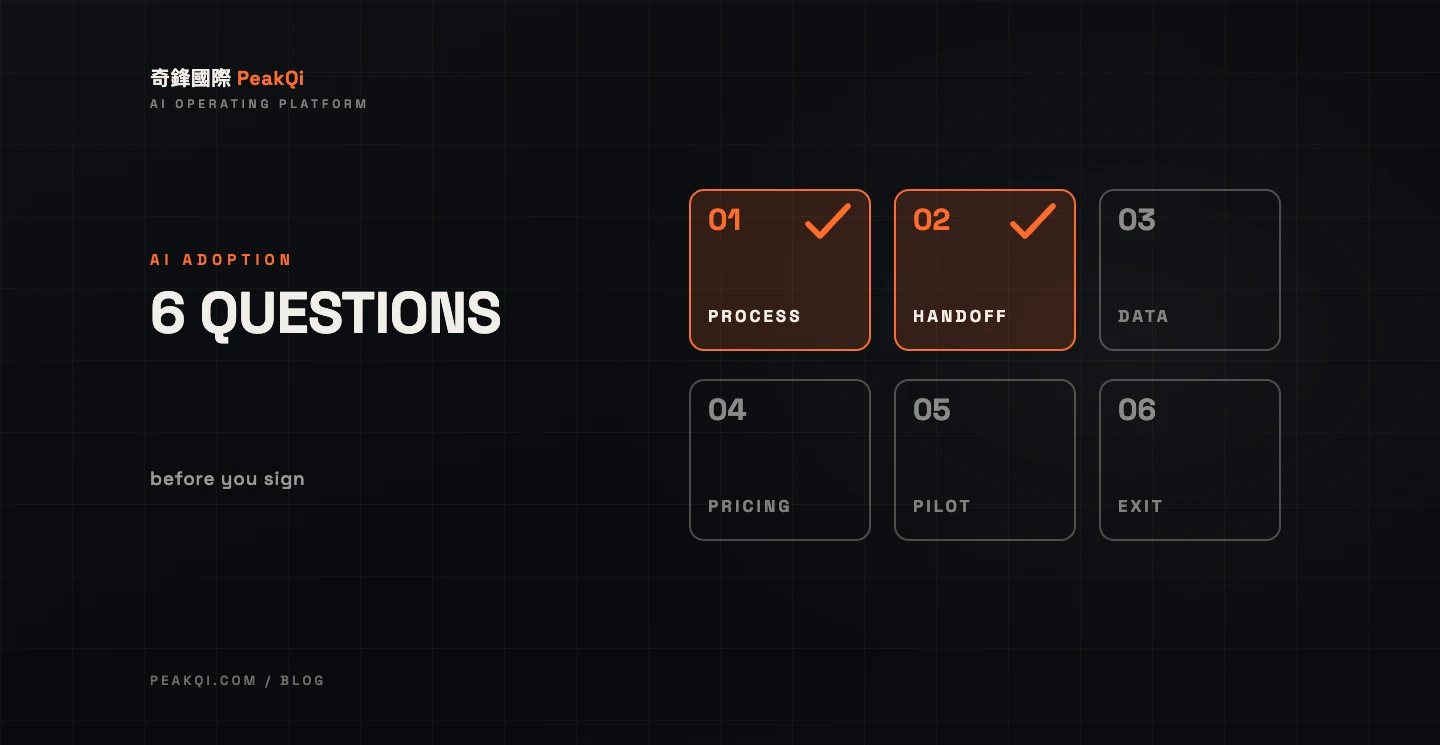Choose the 06 EXIT card
Image resolution: width=1440 pixels, height=745 pixels.
(x=1190, y=460)
